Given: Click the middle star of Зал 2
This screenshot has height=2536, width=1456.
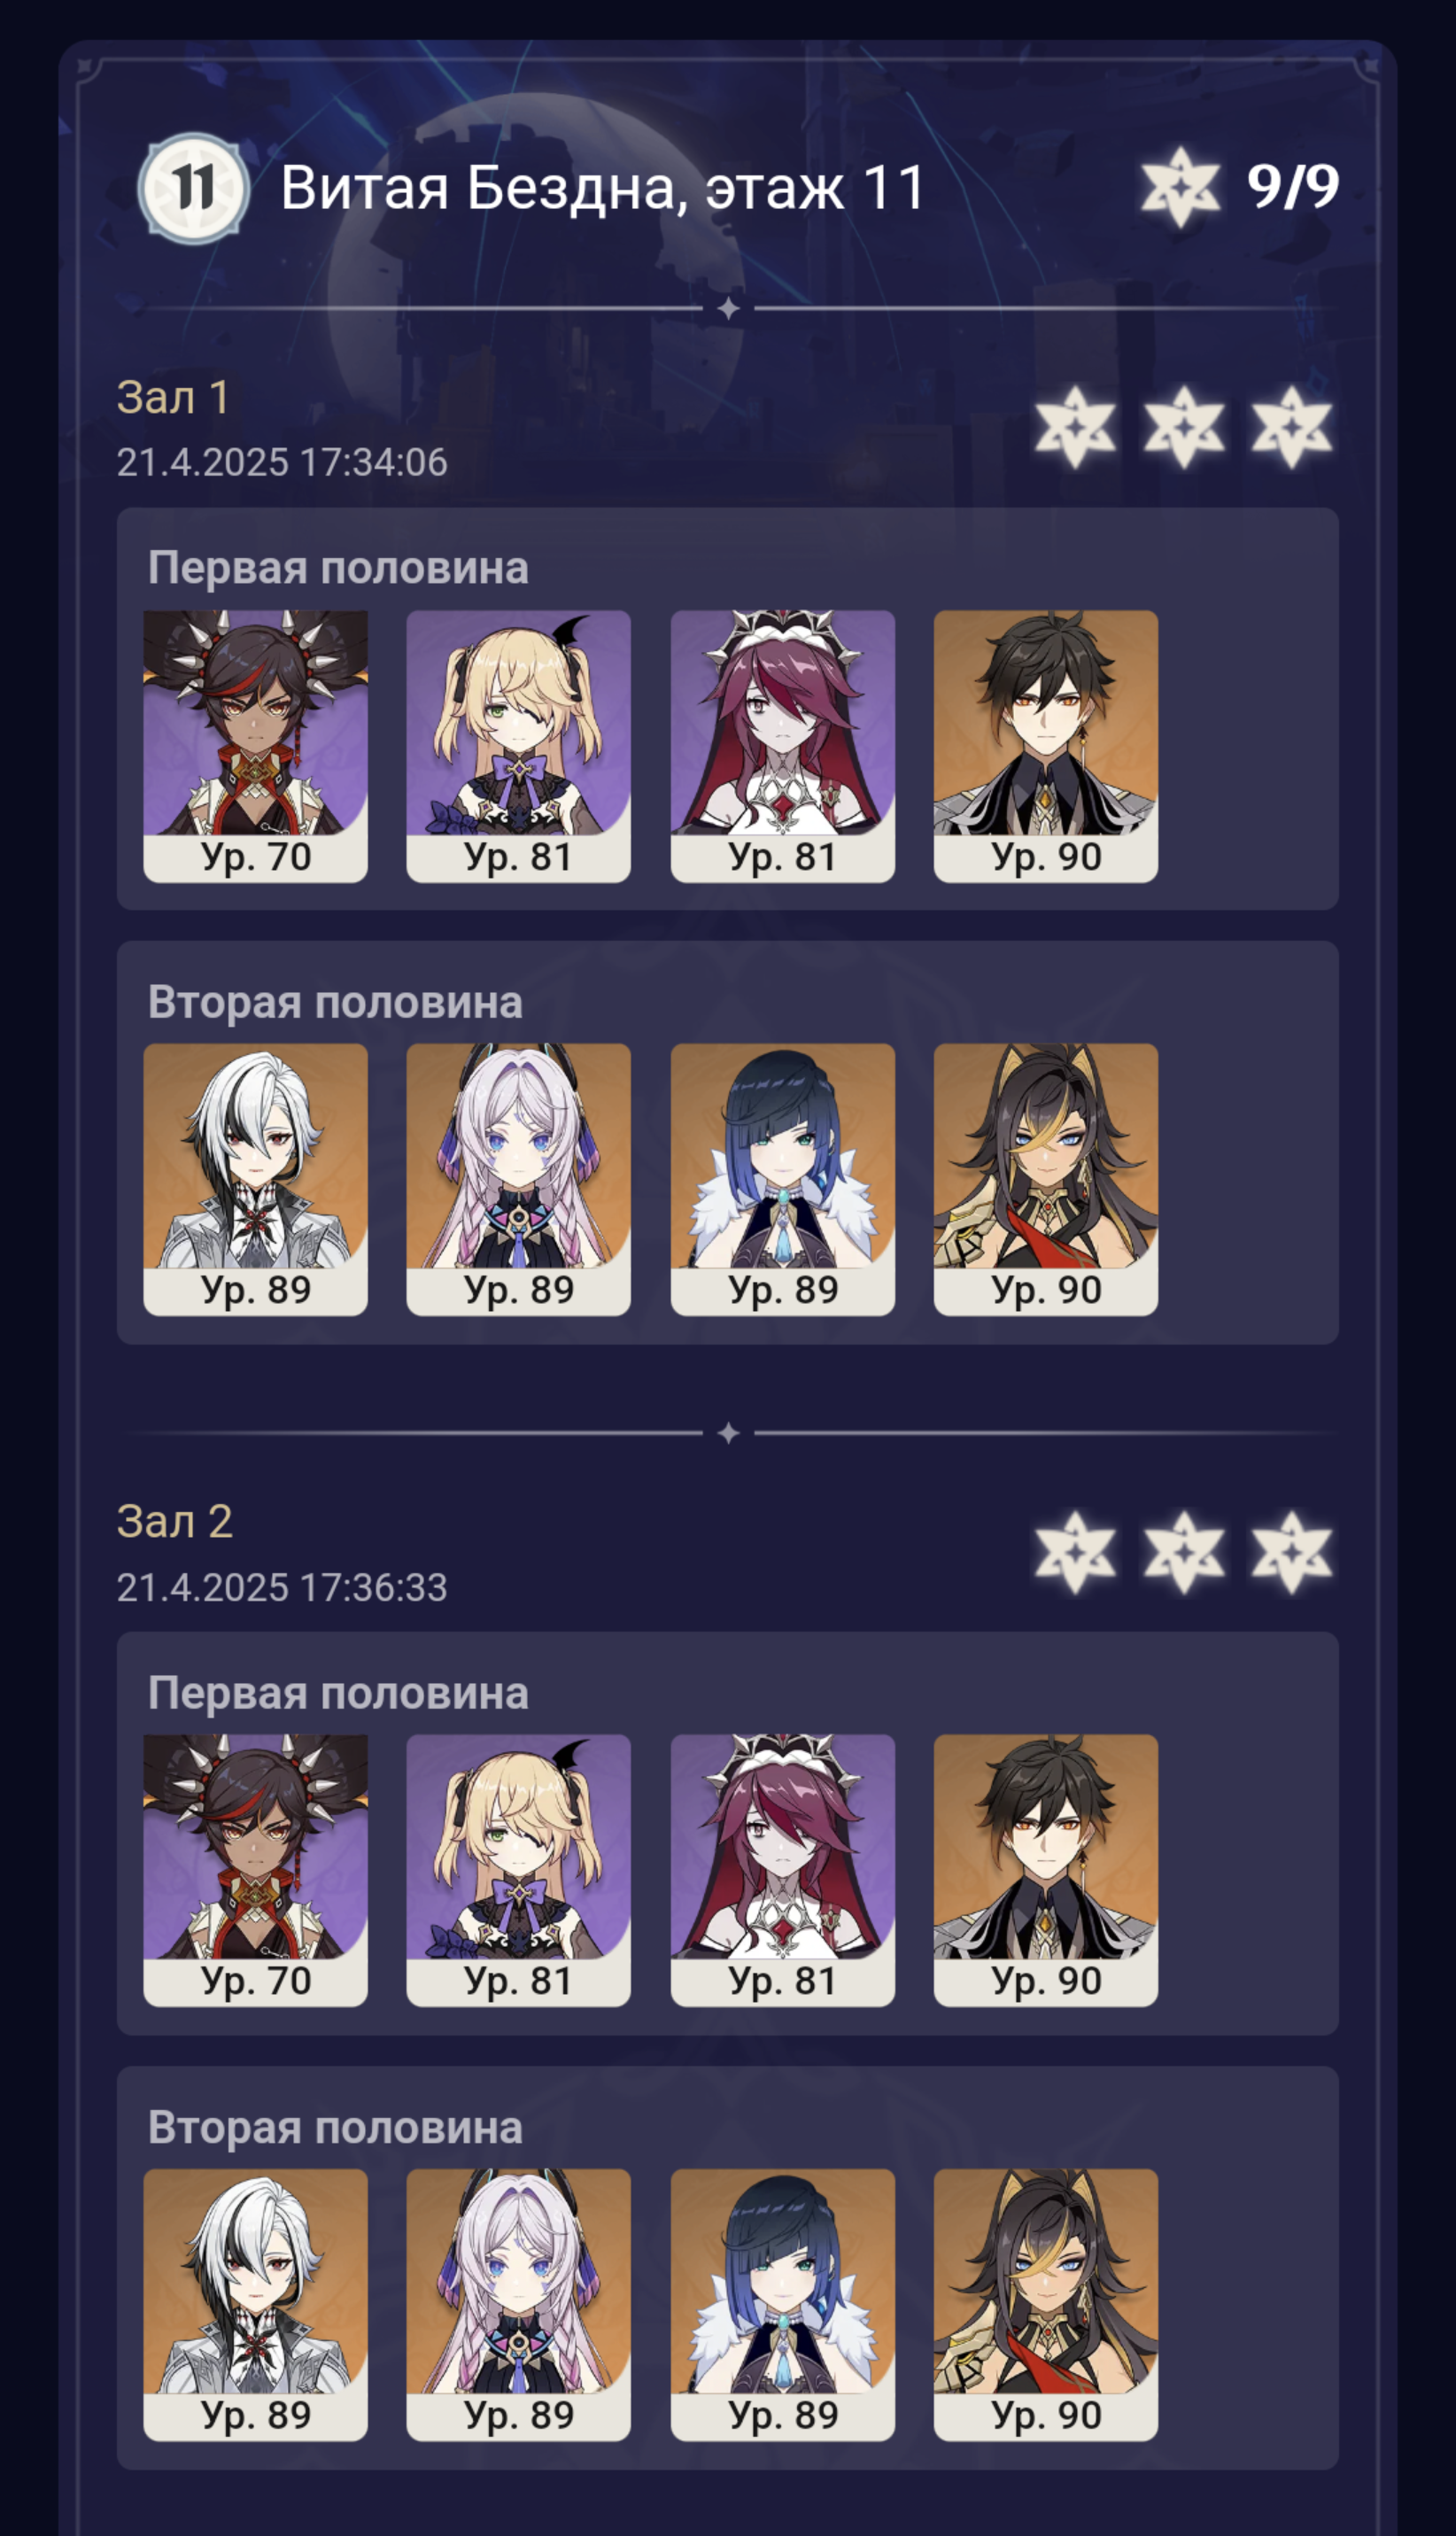Looking at the screenshot, I should (1184, 1552).
